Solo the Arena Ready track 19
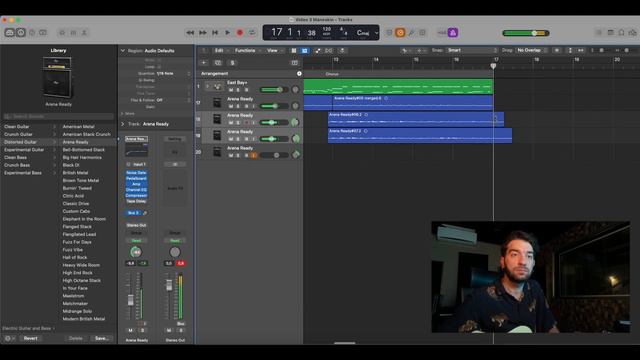Screen dimensions: 640x360 (x=238, y=139)
